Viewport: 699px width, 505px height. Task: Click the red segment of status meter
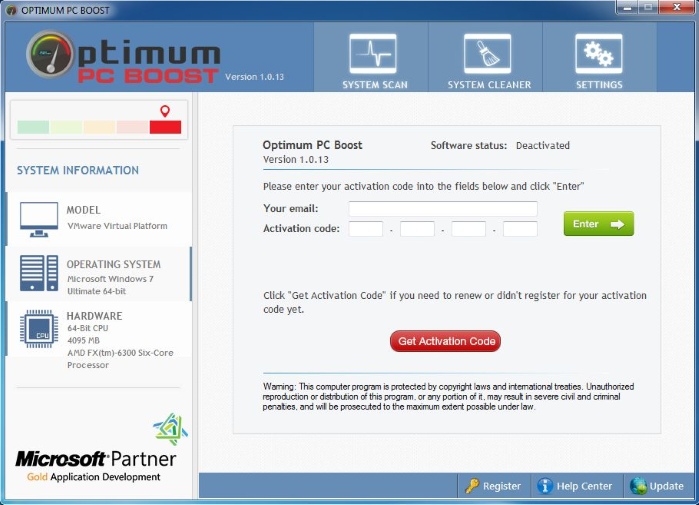[165, 127]
